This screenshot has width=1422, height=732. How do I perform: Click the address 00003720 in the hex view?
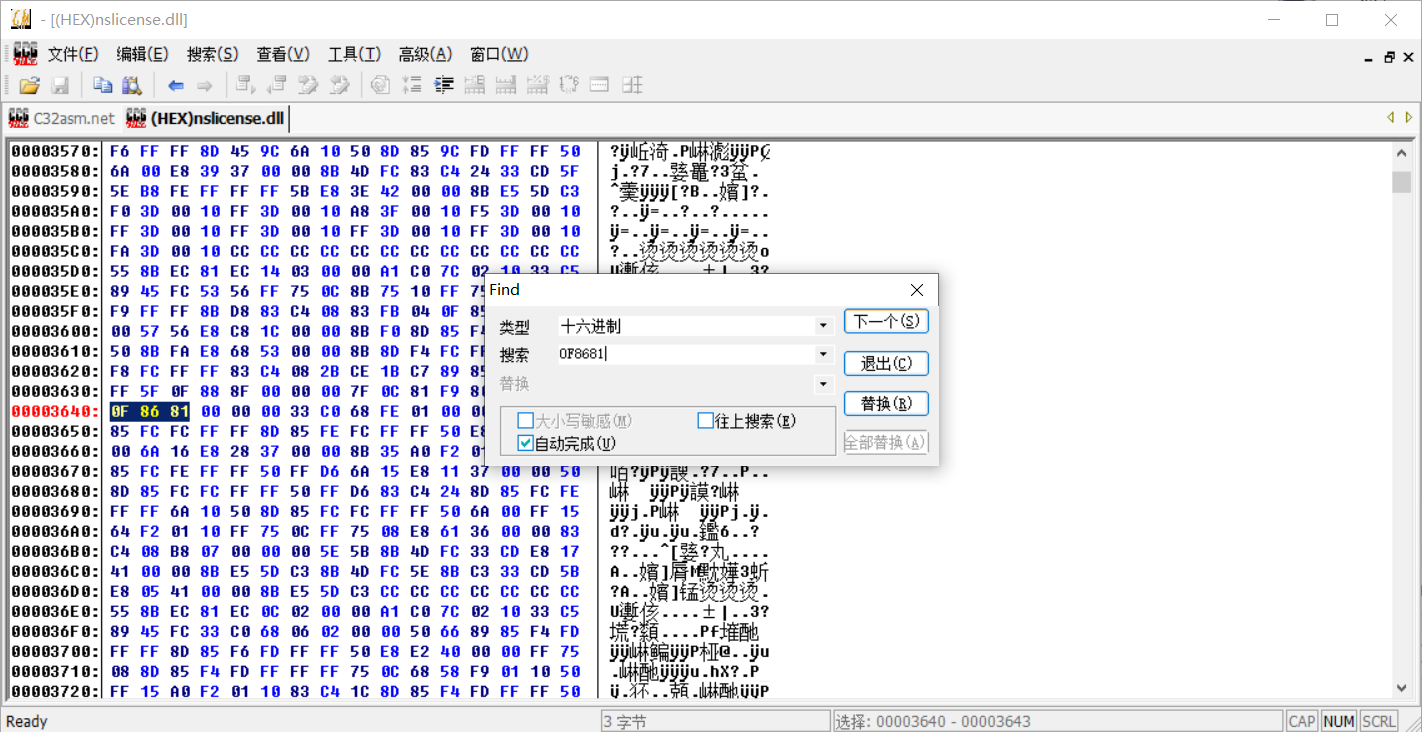(55, 691)
